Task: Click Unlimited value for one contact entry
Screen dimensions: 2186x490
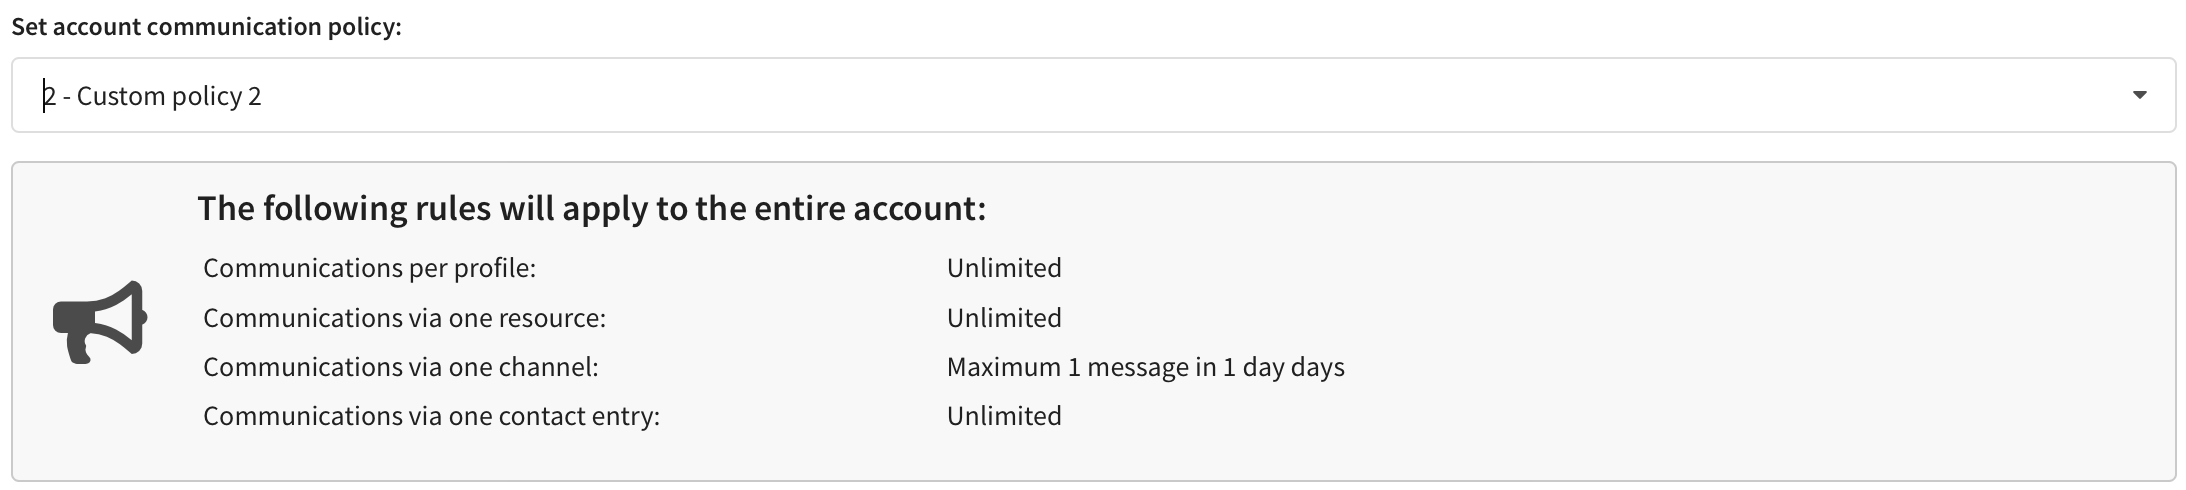Action: pos(1004,416)
